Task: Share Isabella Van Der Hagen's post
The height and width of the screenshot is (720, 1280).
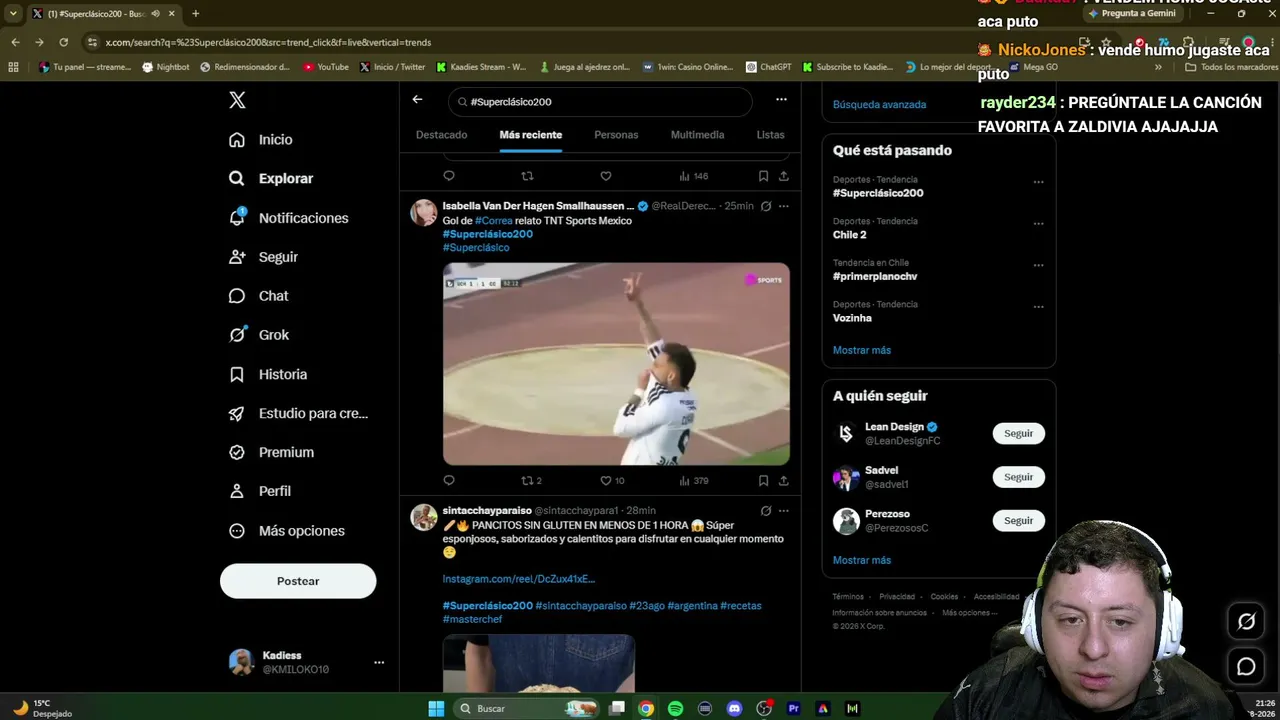Action: [784, 481]
